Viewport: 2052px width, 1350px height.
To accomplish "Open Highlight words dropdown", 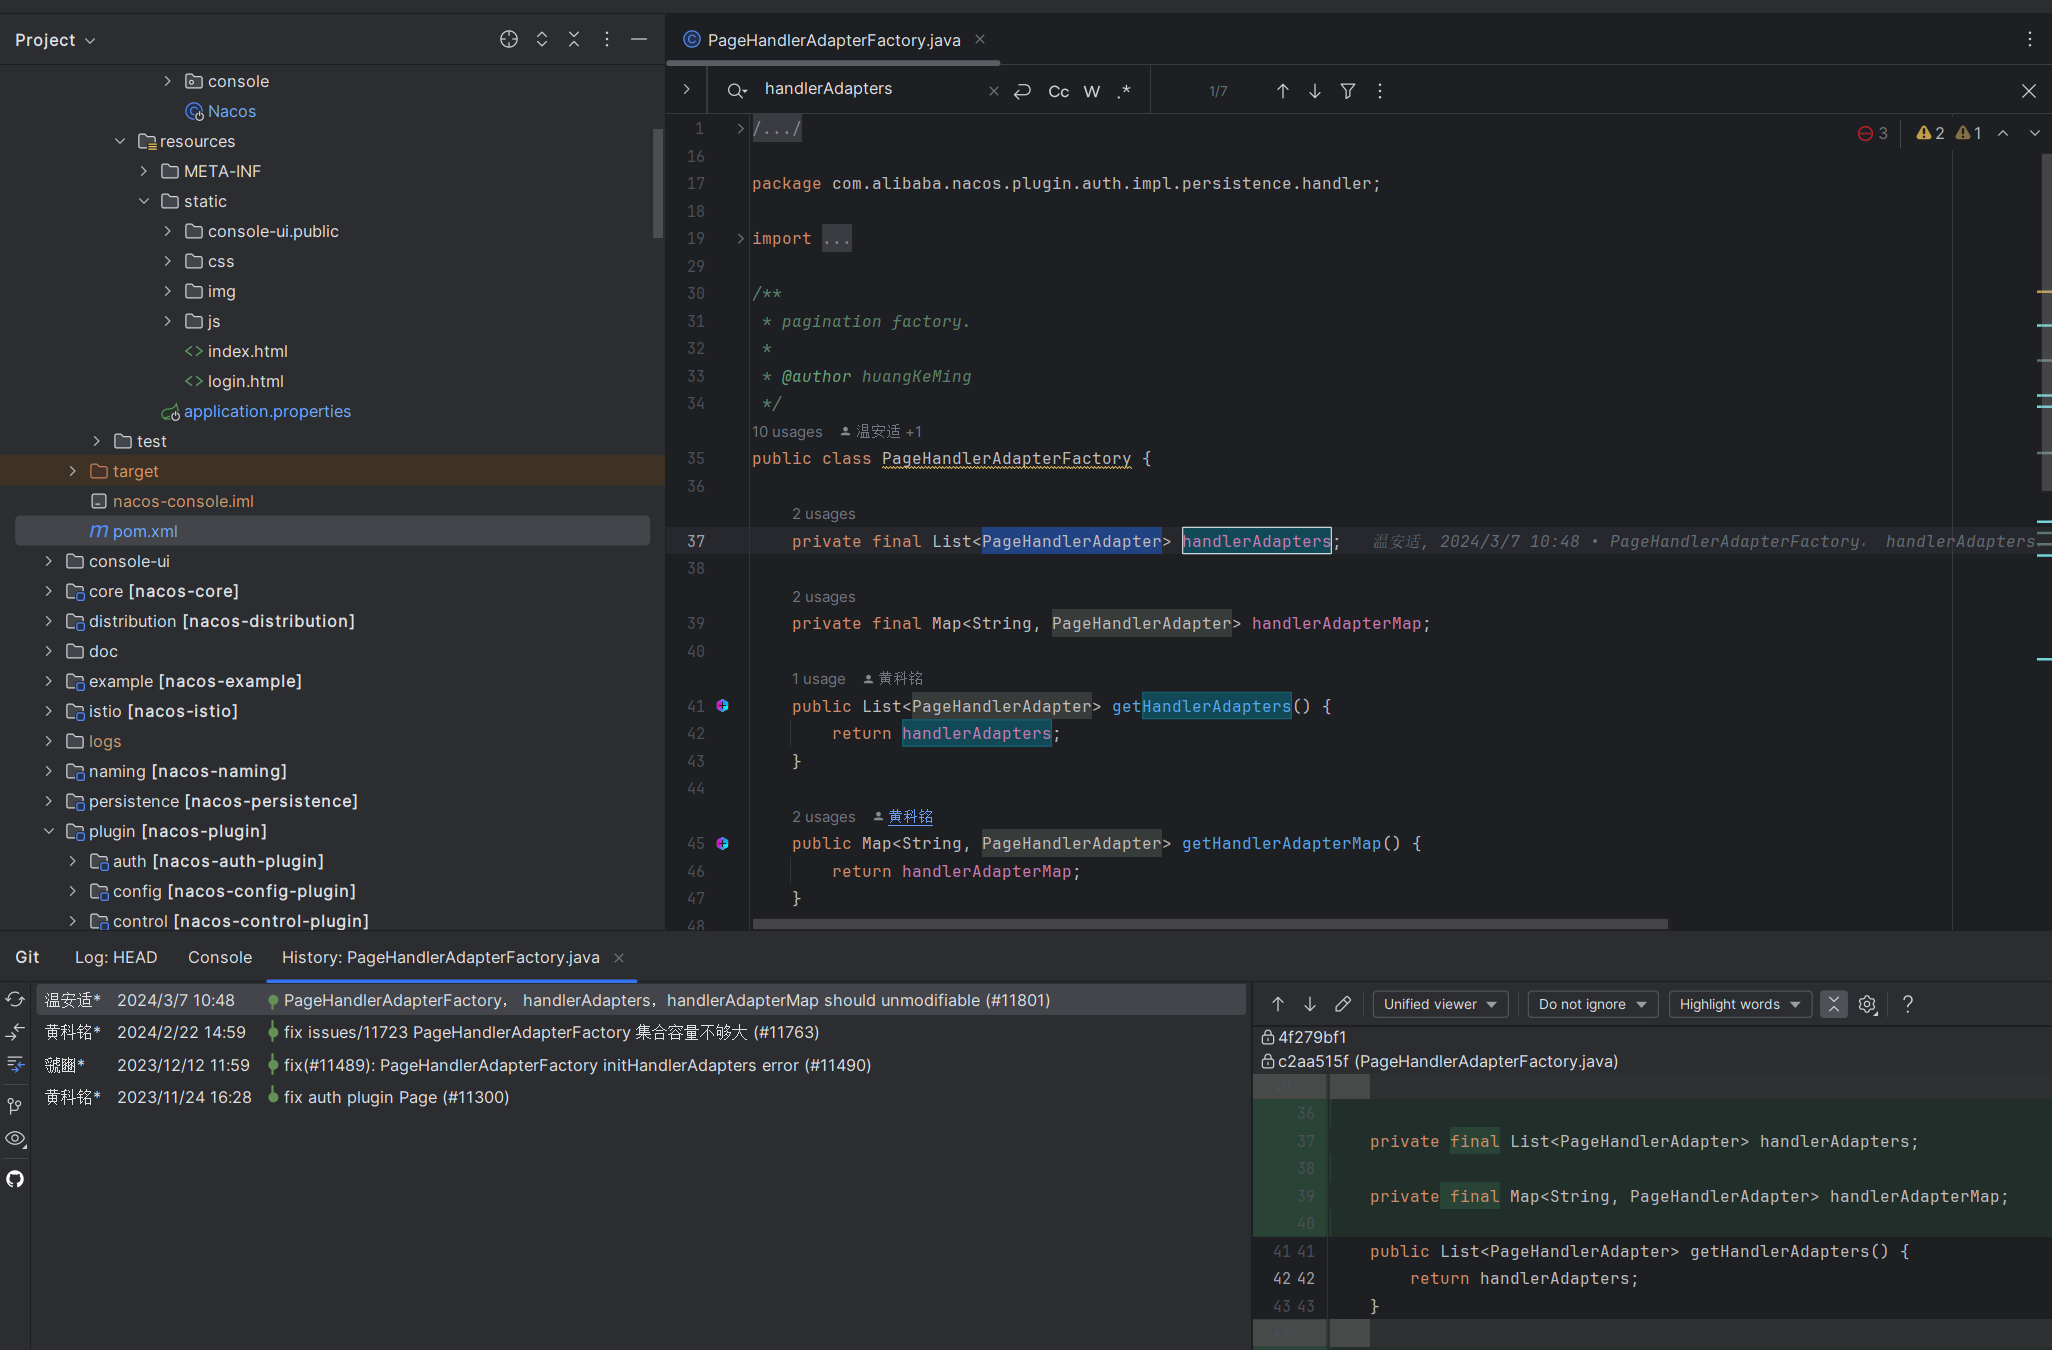I will click(x=1740, y=1004).
